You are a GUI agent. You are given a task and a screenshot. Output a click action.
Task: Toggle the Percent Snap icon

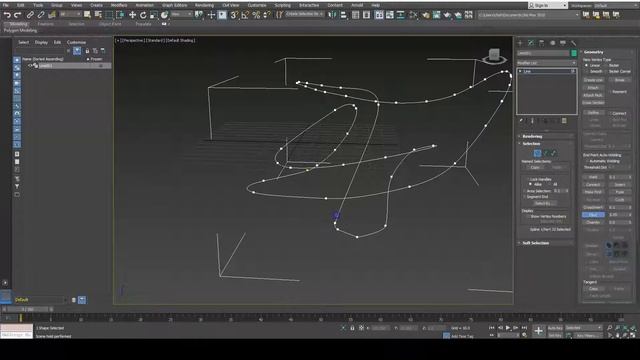click(256, 15)
